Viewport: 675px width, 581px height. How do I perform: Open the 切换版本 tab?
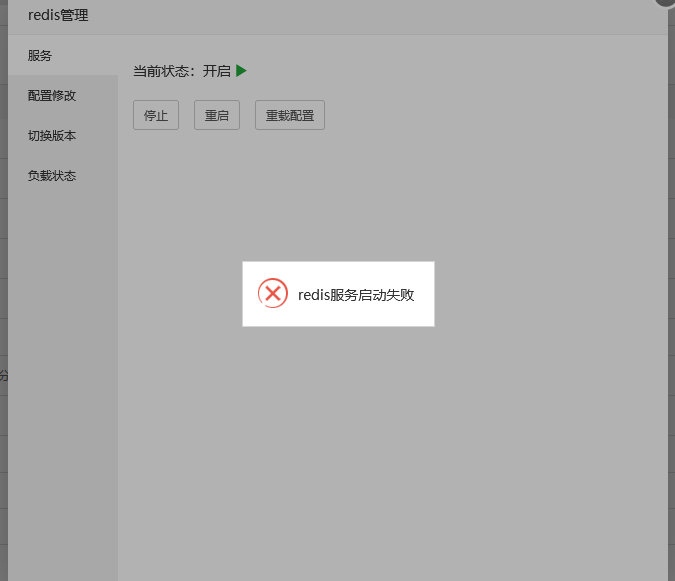pos(63,136)
